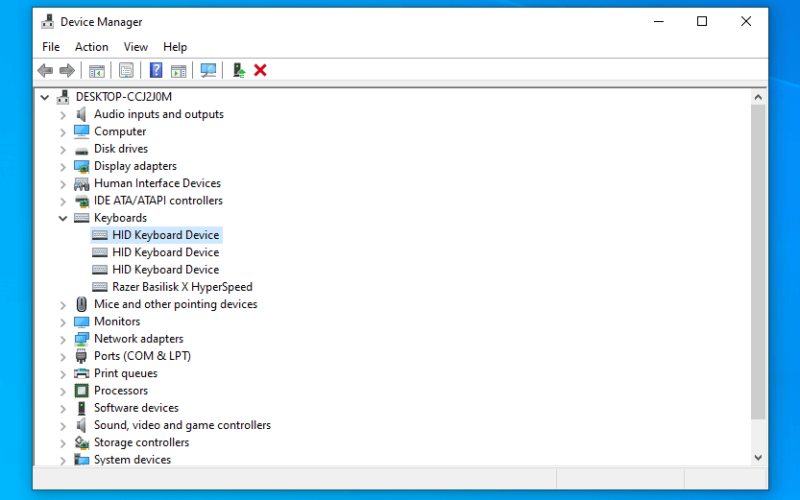
Task: Maximize the Device Manager window
Action: [702, 21]
